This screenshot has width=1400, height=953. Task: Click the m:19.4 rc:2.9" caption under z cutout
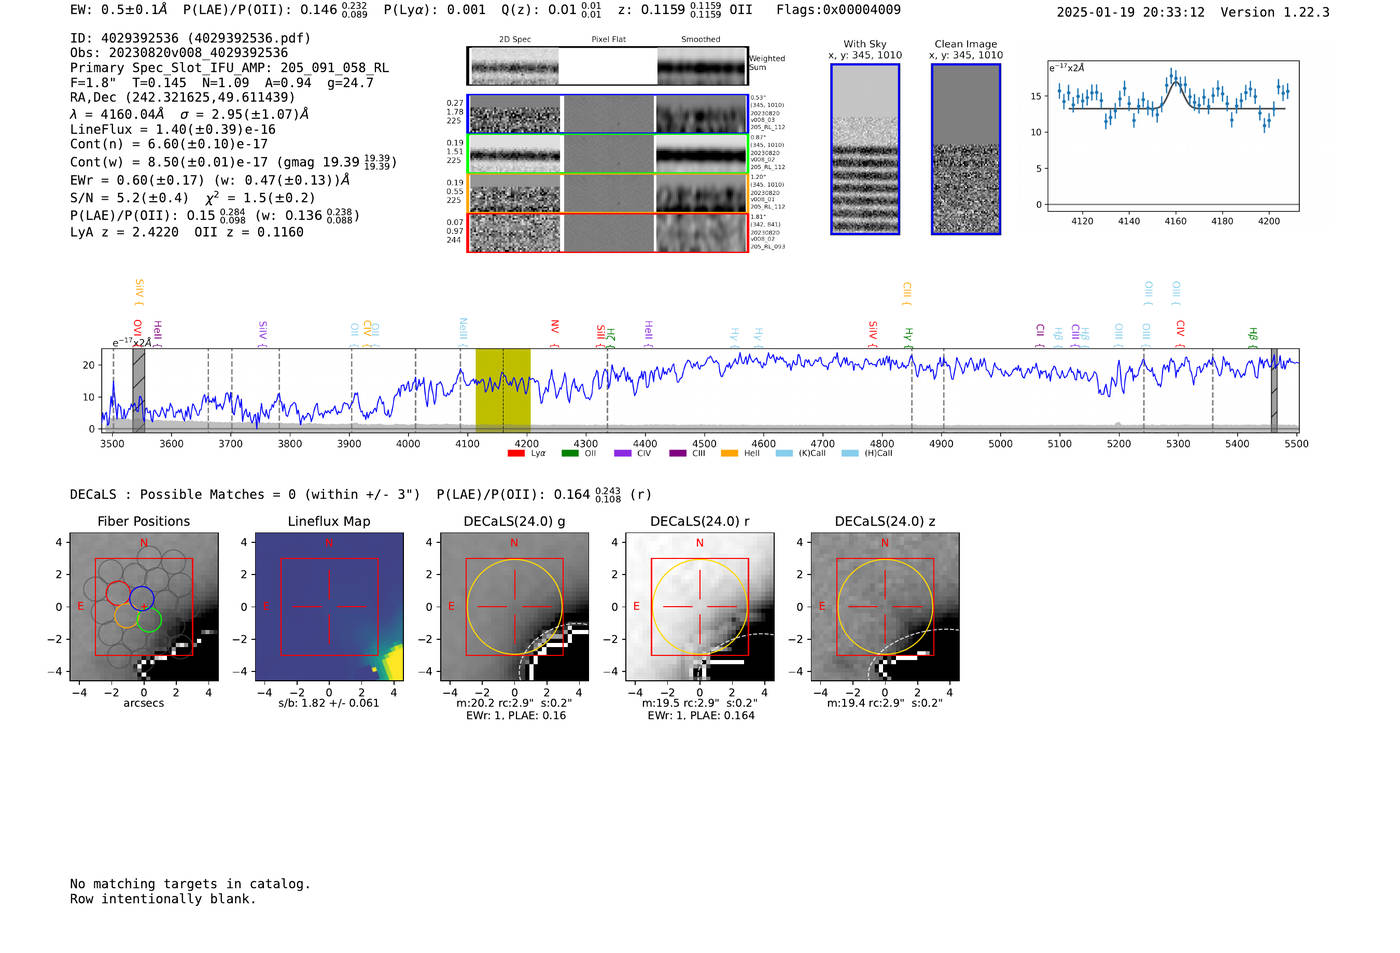coord(884,703)
